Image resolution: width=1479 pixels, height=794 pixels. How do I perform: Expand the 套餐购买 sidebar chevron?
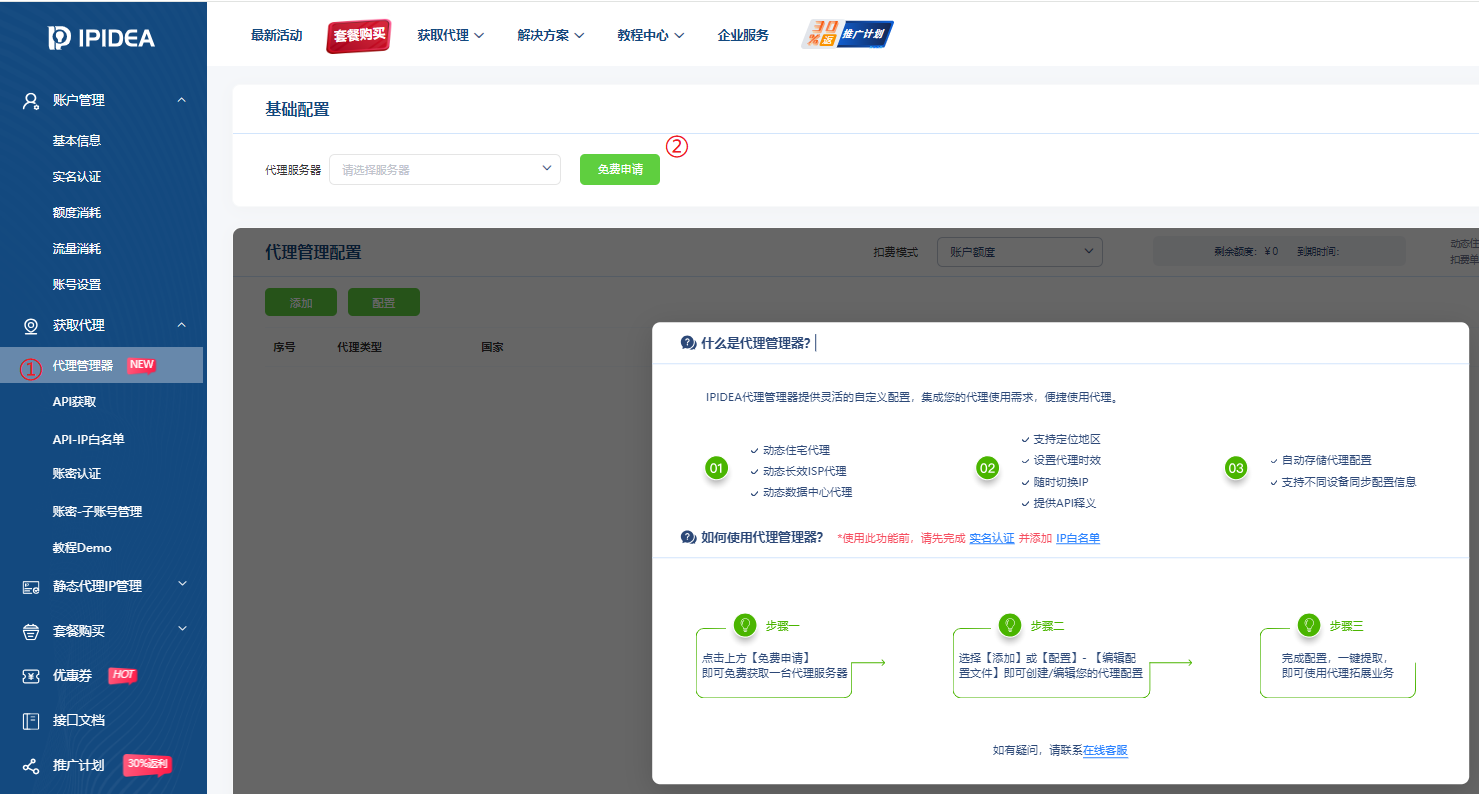click(181, 629)
